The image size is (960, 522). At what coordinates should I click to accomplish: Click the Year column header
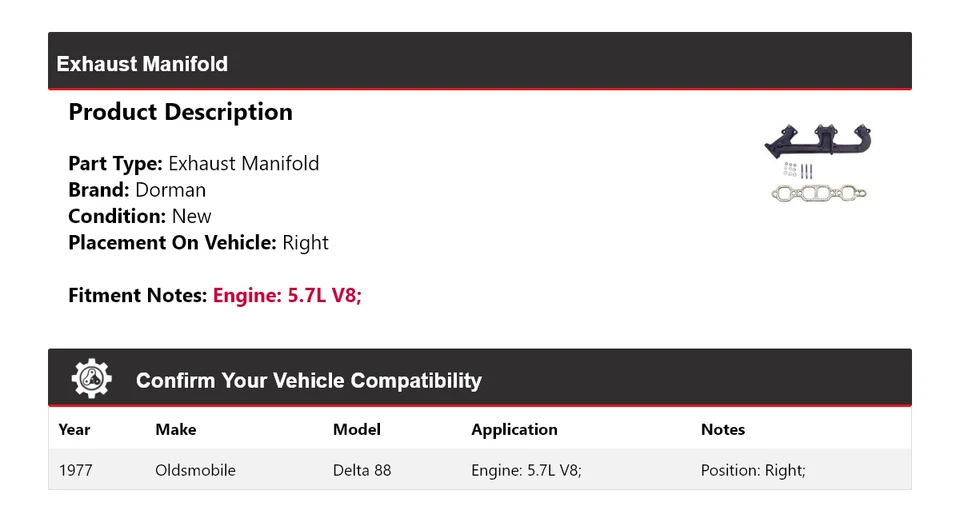point(74,429)
